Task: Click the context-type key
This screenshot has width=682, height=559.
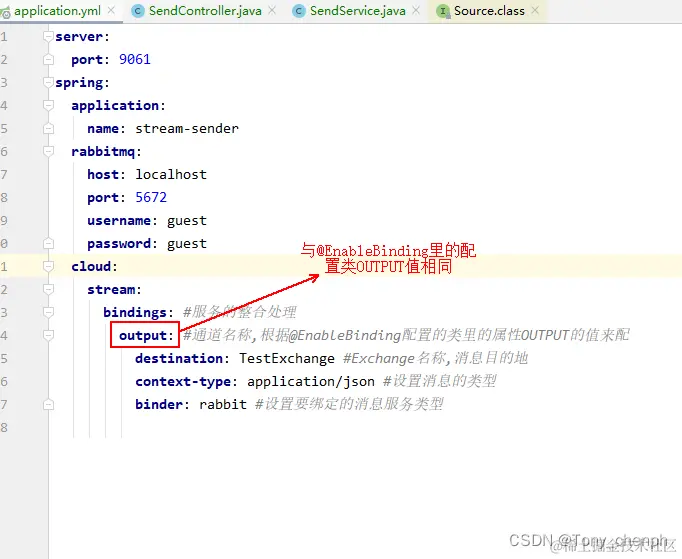Action: [183, 382]
